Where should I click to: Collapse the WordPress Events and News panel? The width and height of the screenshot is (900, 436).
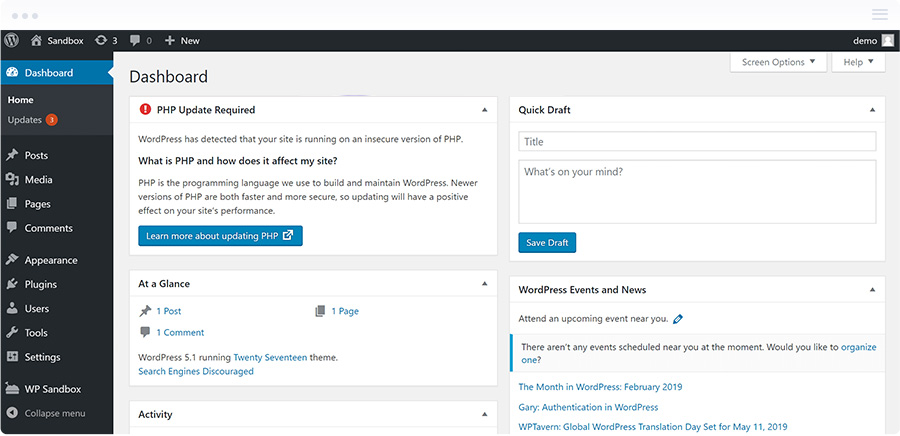click(x=872, y=290)
